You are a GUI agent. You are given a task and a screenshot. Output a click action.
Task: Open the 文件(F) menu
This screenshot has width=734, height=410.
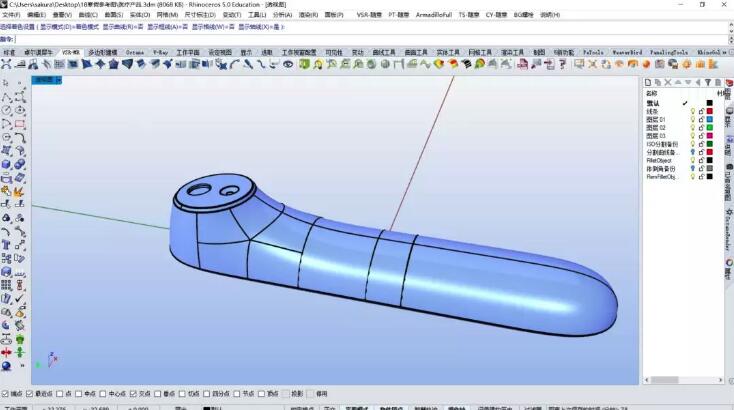[x=11, y=15]
